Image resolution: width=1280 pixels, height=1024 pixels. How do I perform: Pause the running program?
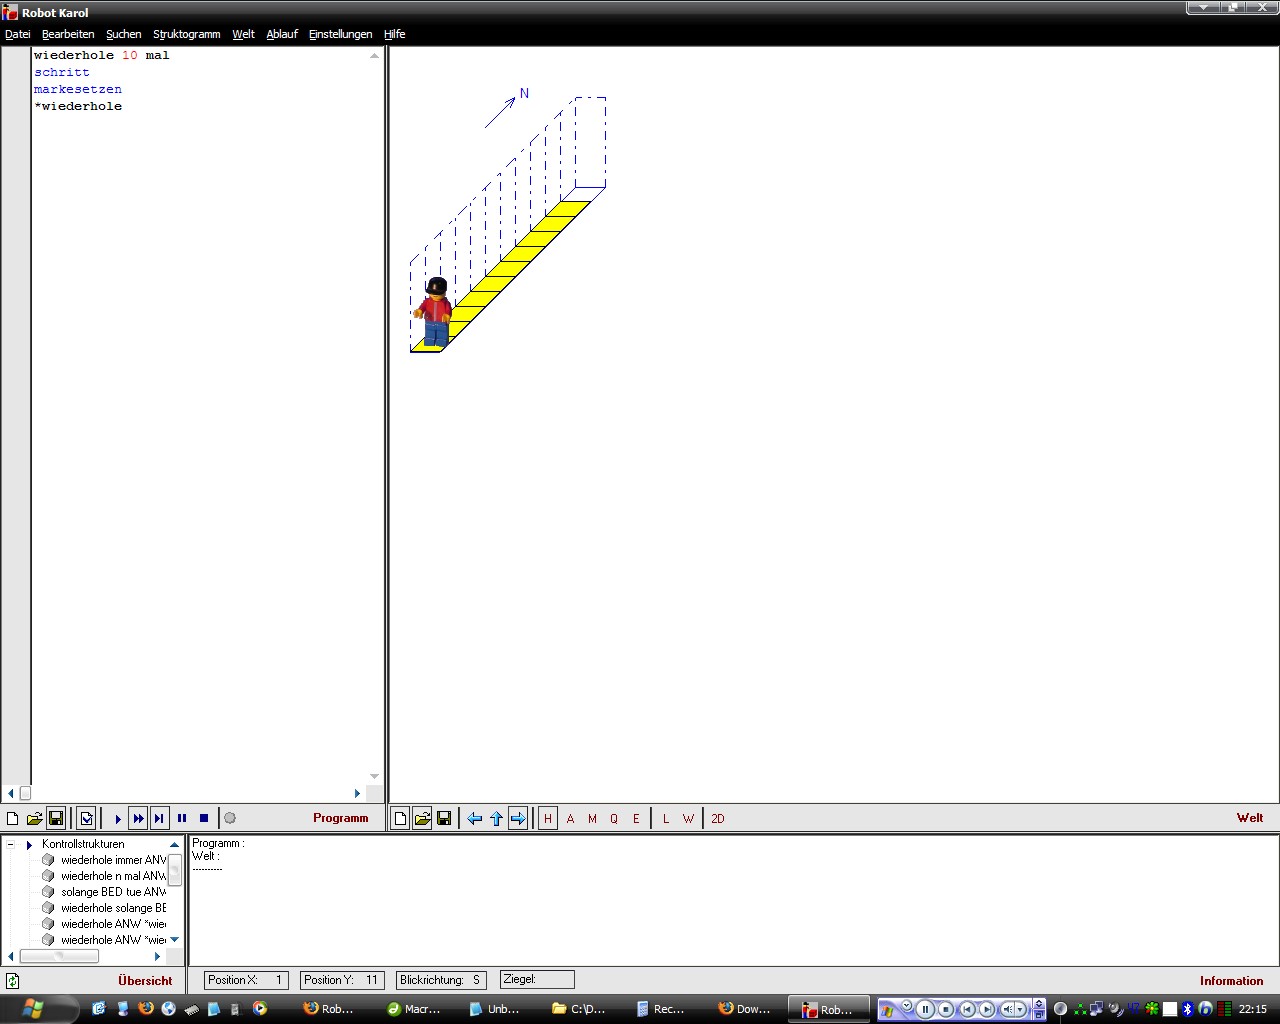[182, 818]
